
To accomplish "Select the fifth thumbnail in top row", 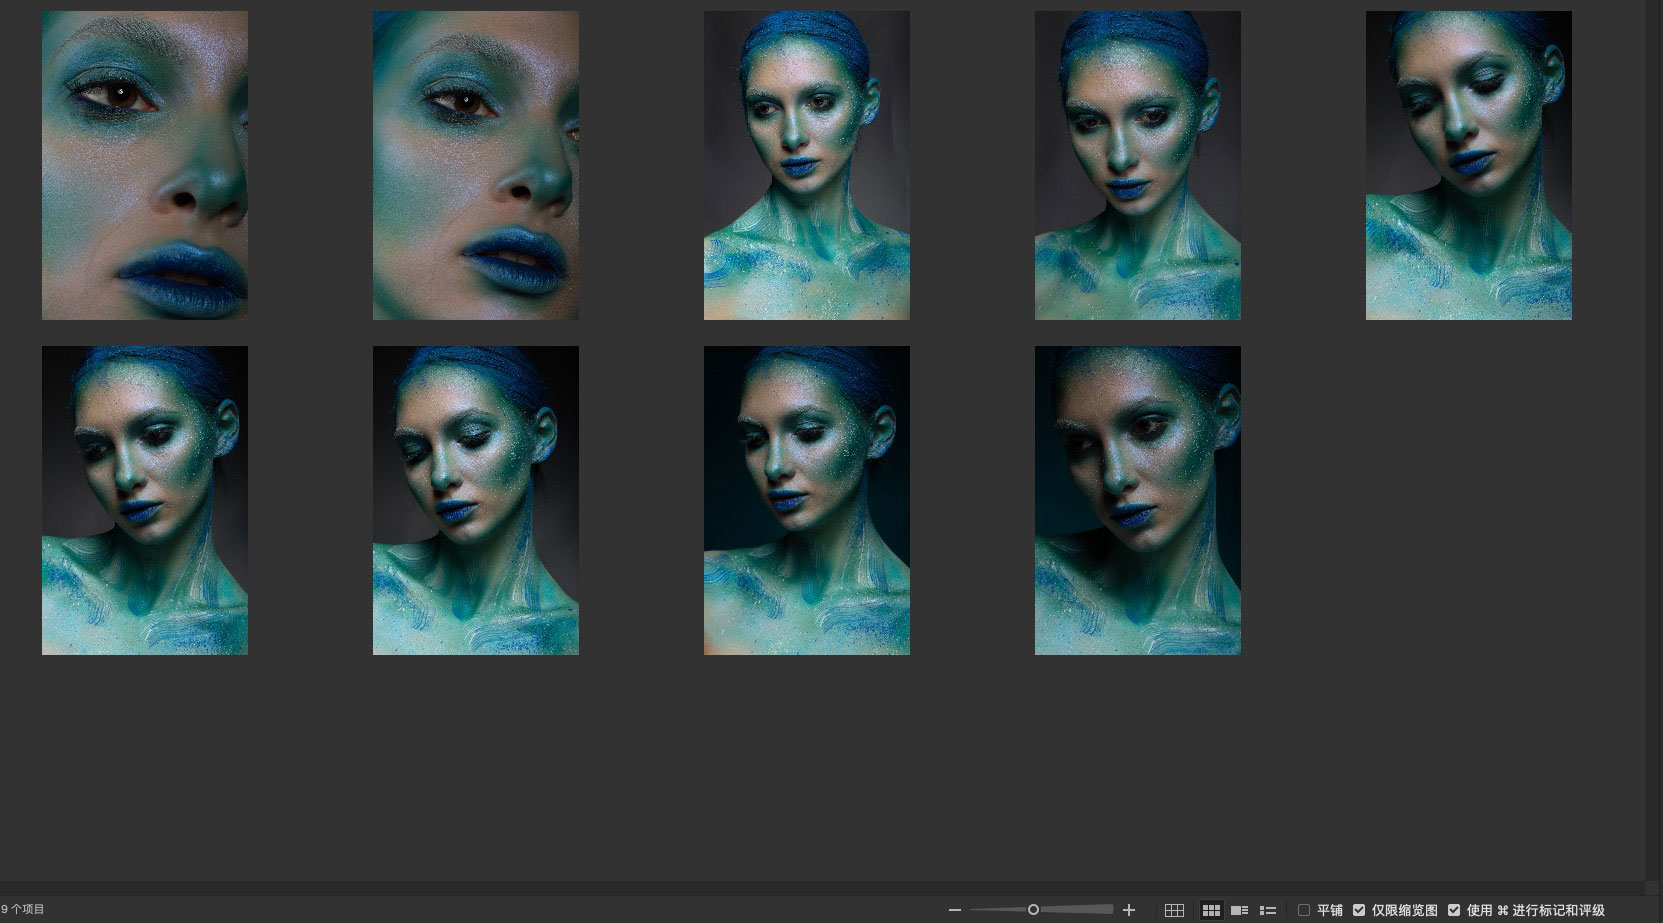I will click(x=1469, y=165).
